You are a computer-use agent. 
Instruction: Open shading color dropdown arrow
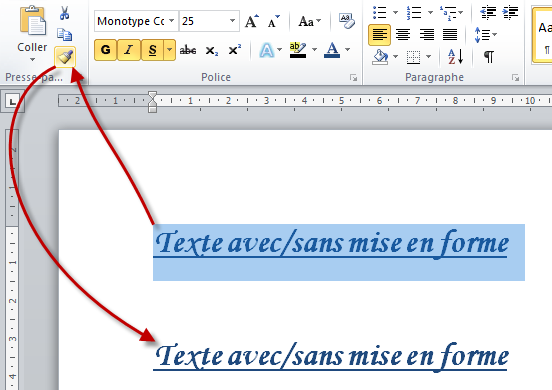395,57
